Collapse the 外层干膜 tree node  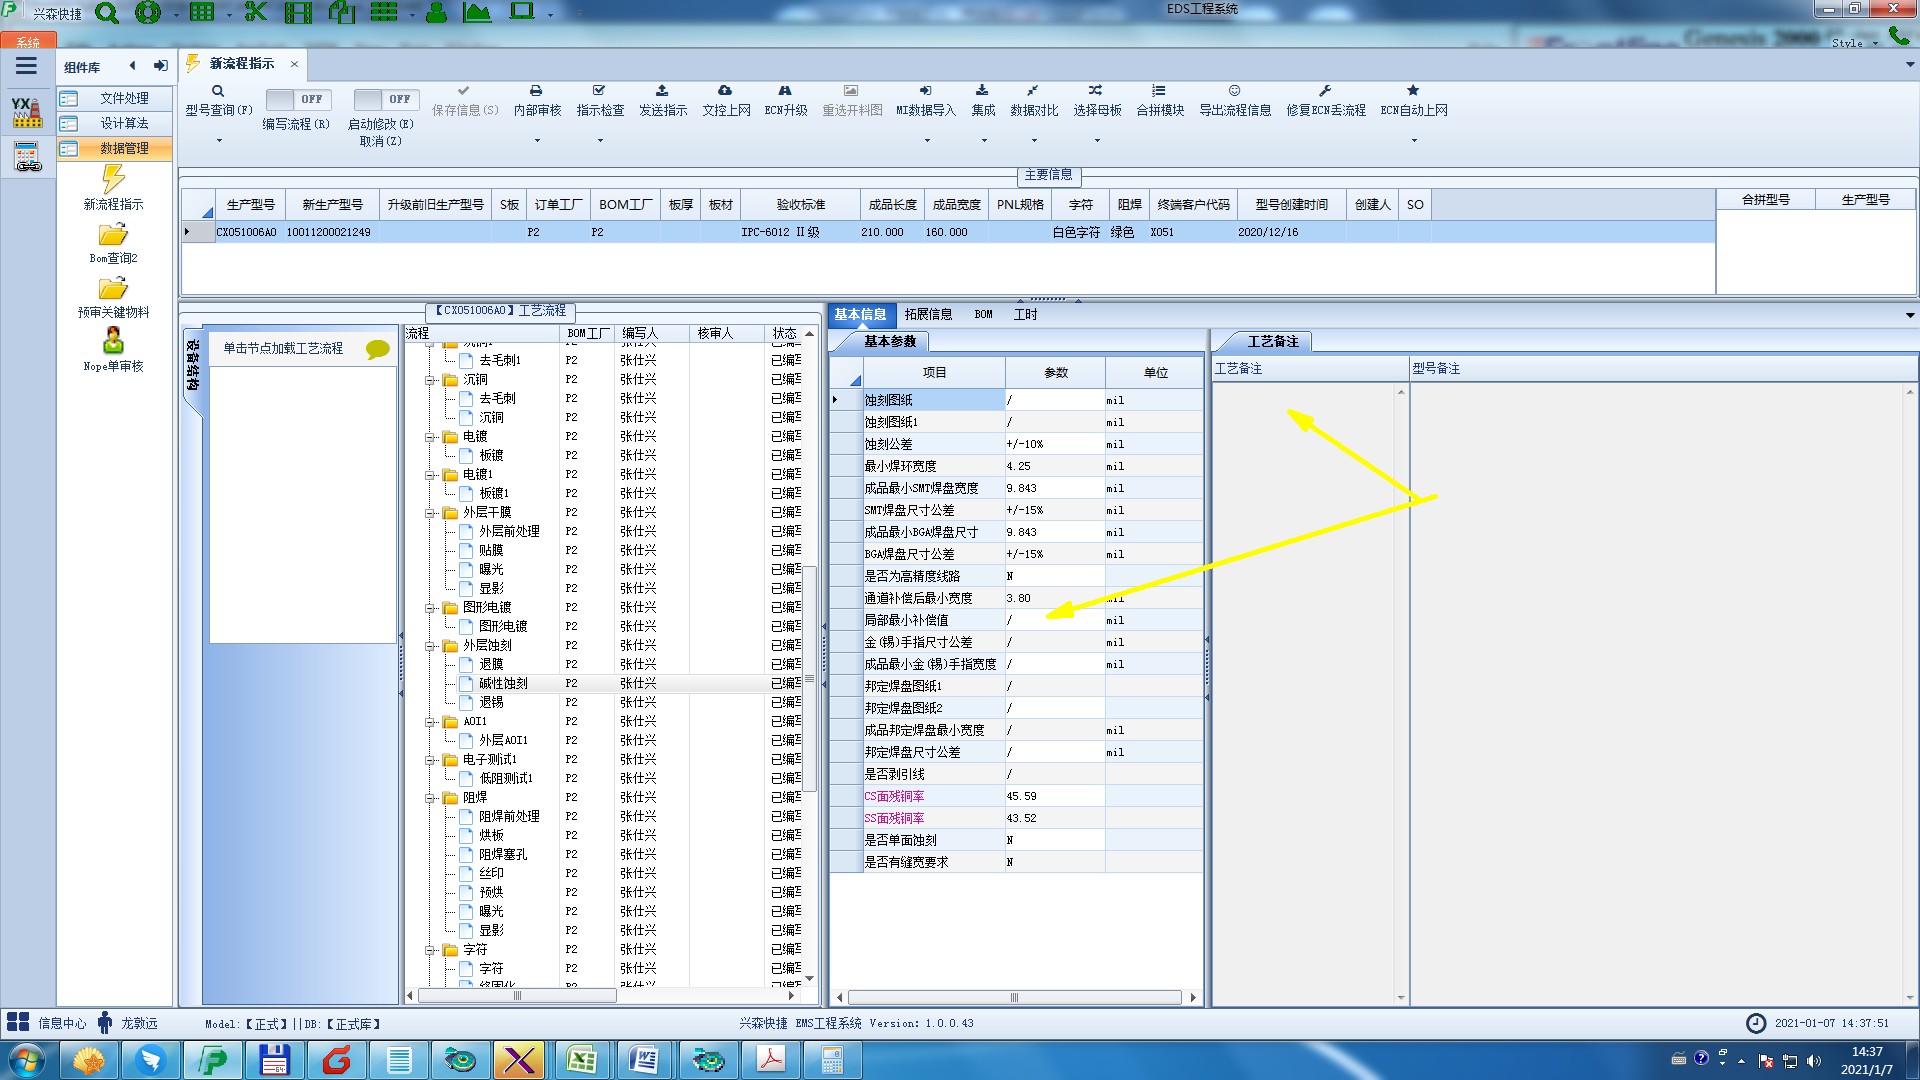430,513
